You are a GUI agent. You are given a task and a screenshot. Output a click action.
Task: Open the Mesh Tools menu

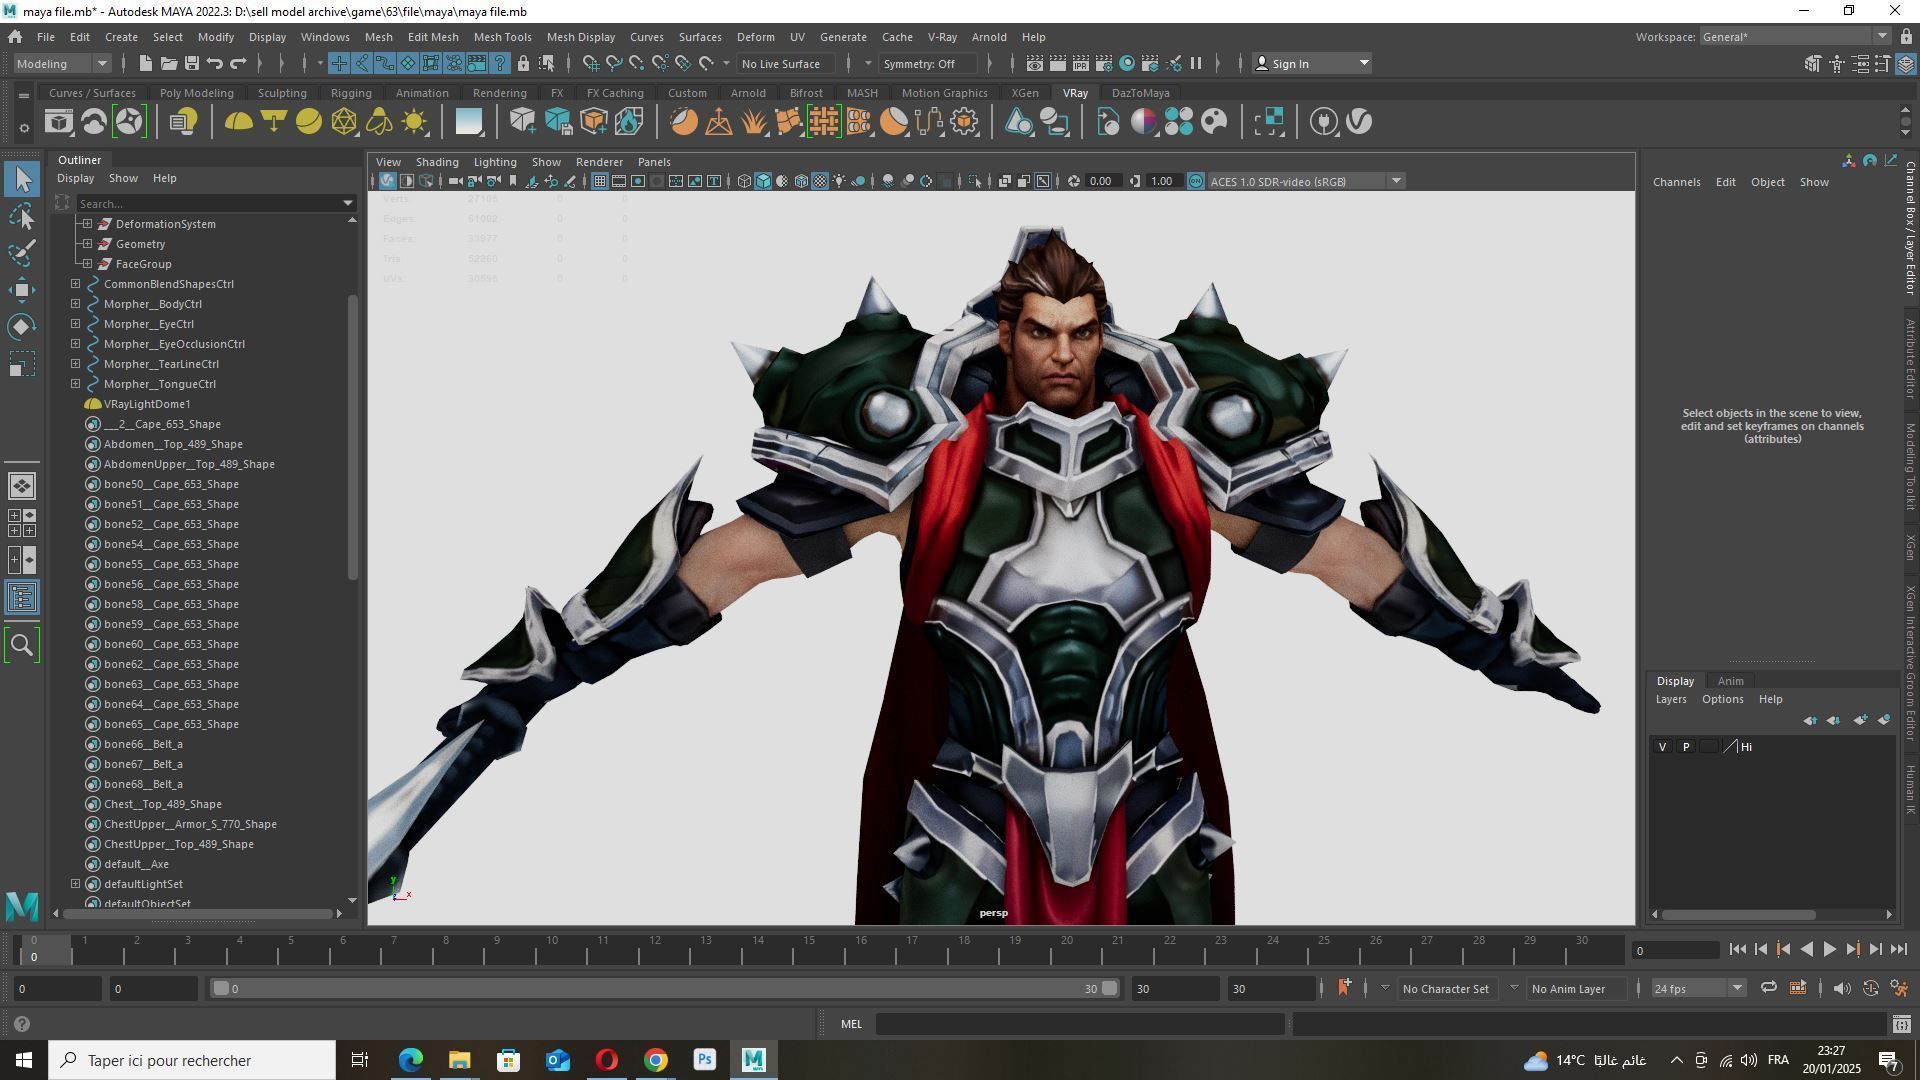click(502, 37)
